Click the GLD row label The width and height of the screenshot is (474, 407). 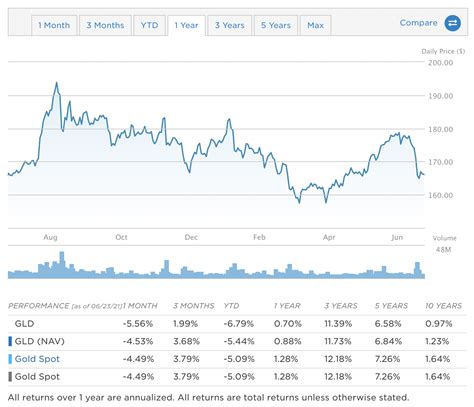click(x=24, y=324)
